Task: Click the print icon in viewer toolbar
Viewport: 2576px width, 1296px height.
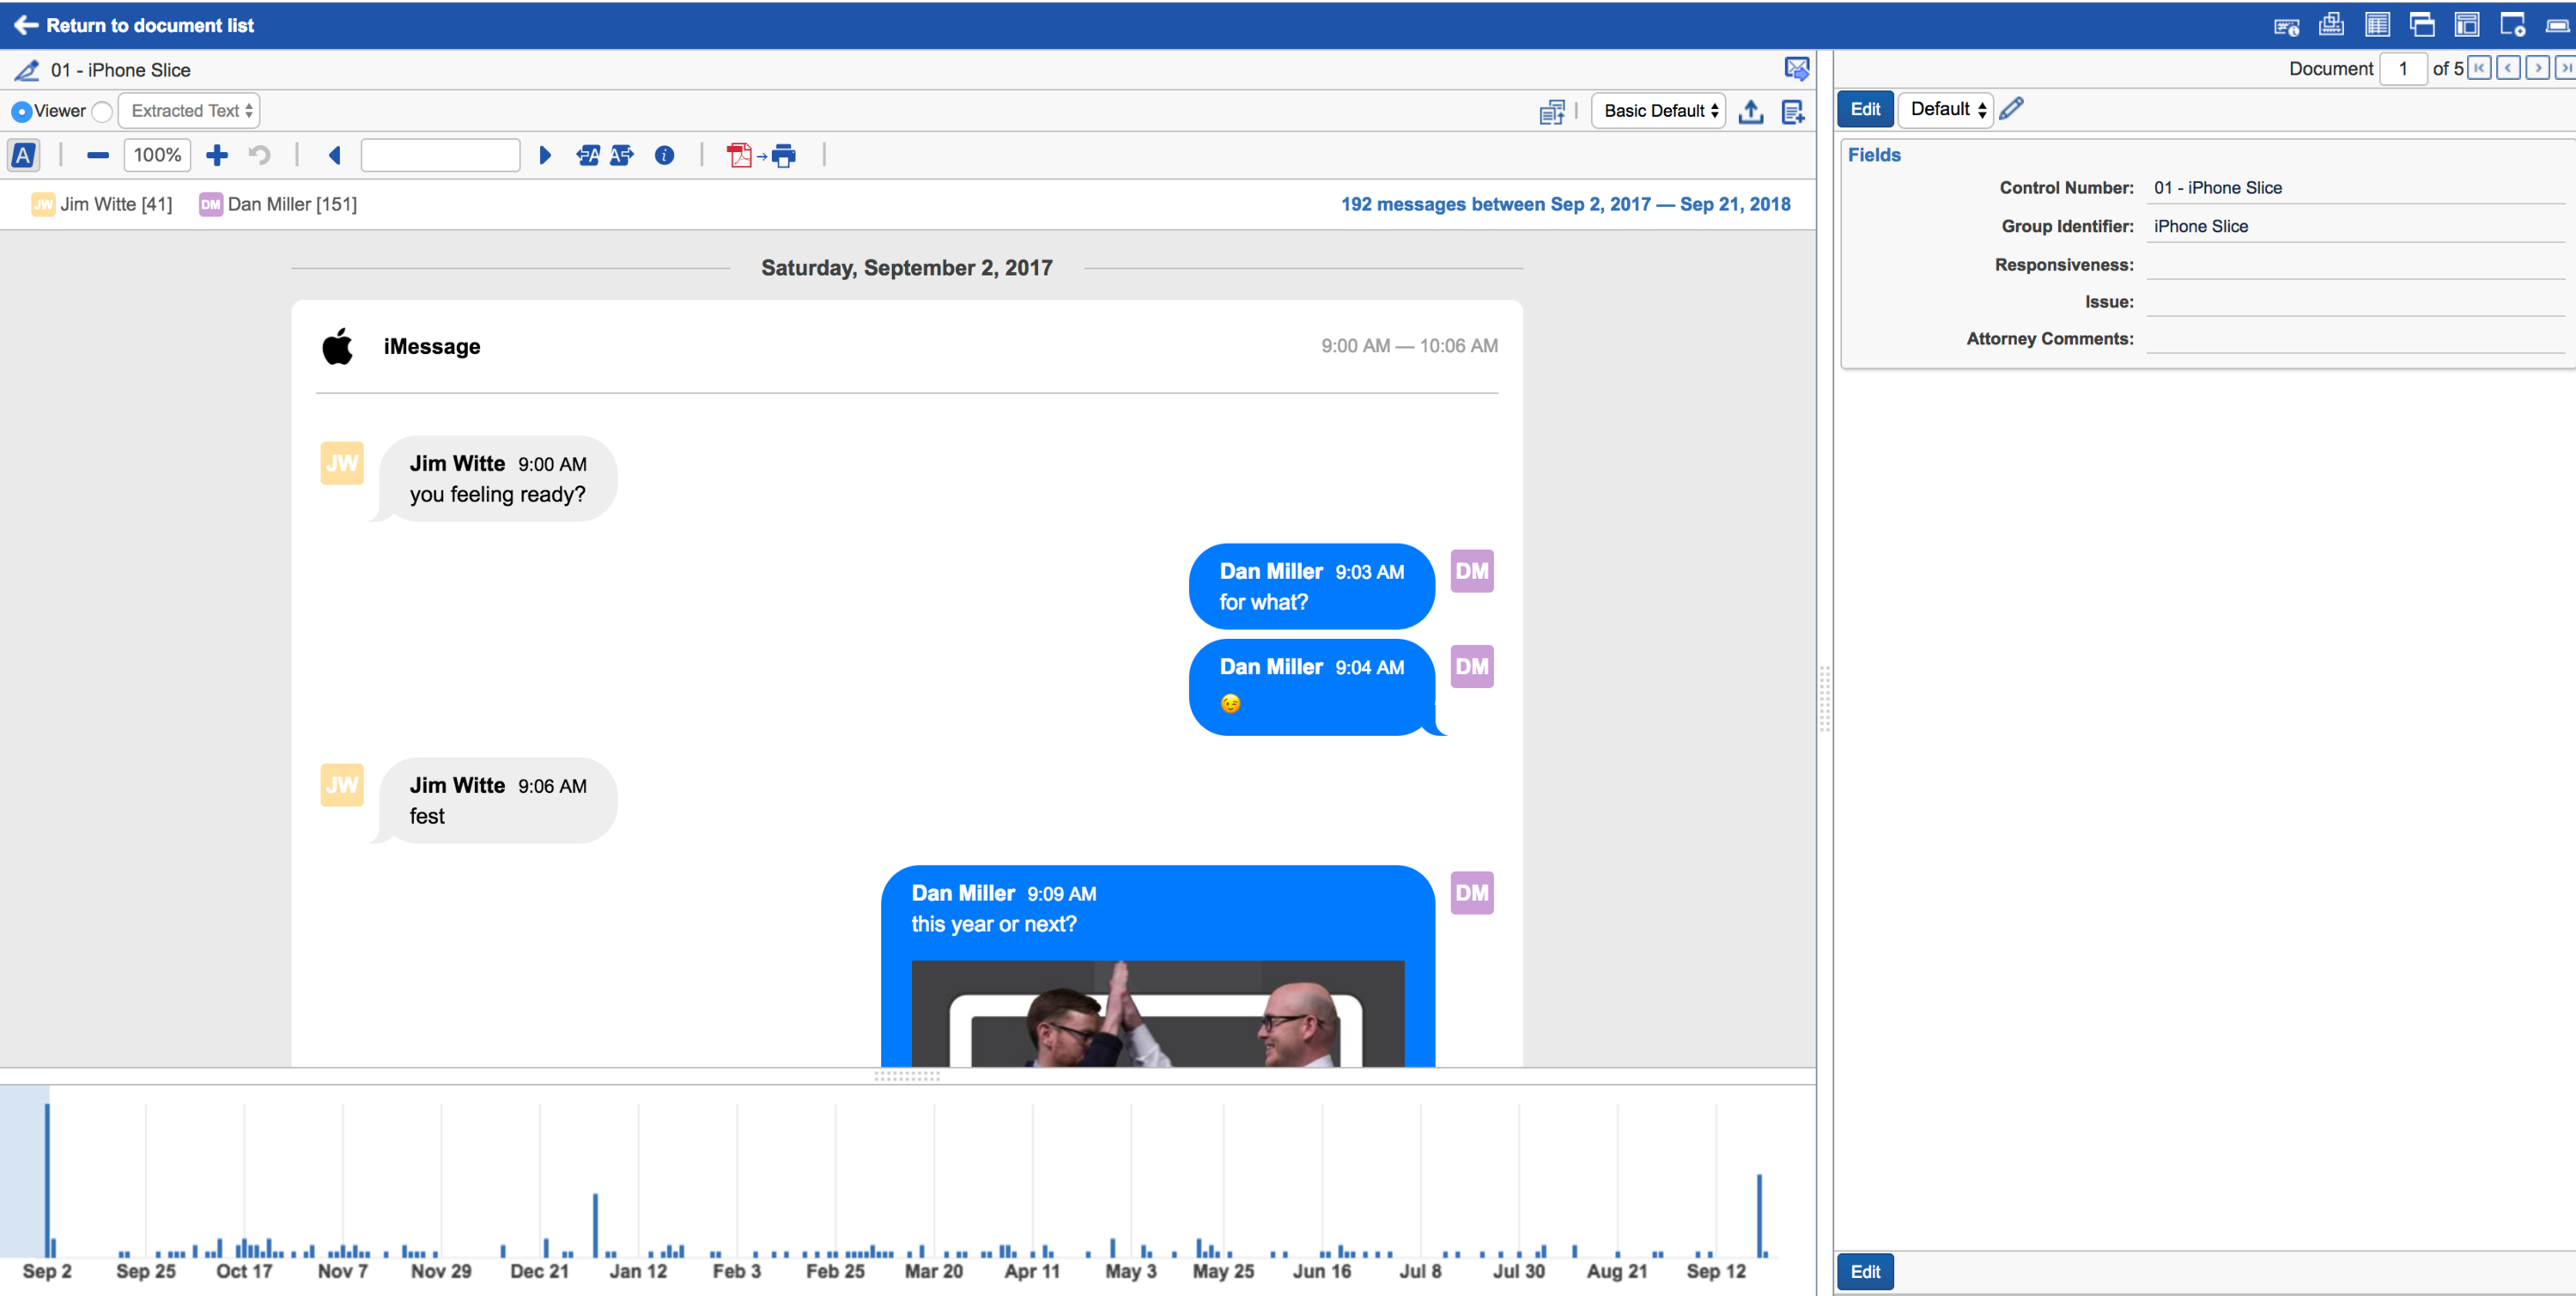Action: tap(784, 155)
